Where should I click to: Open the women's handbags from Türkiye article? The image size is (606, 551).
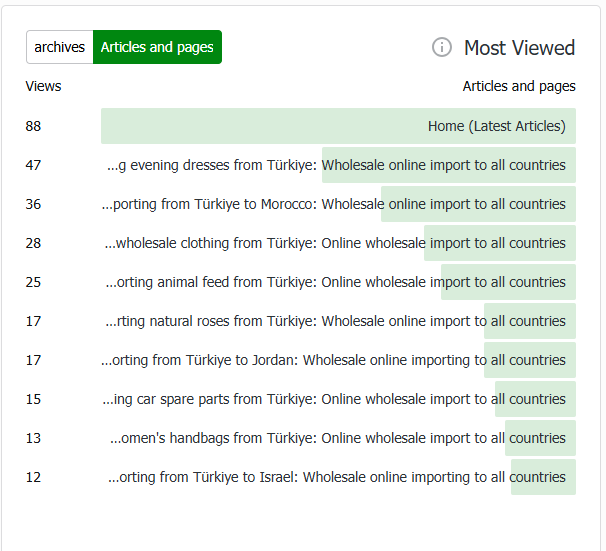338,438
